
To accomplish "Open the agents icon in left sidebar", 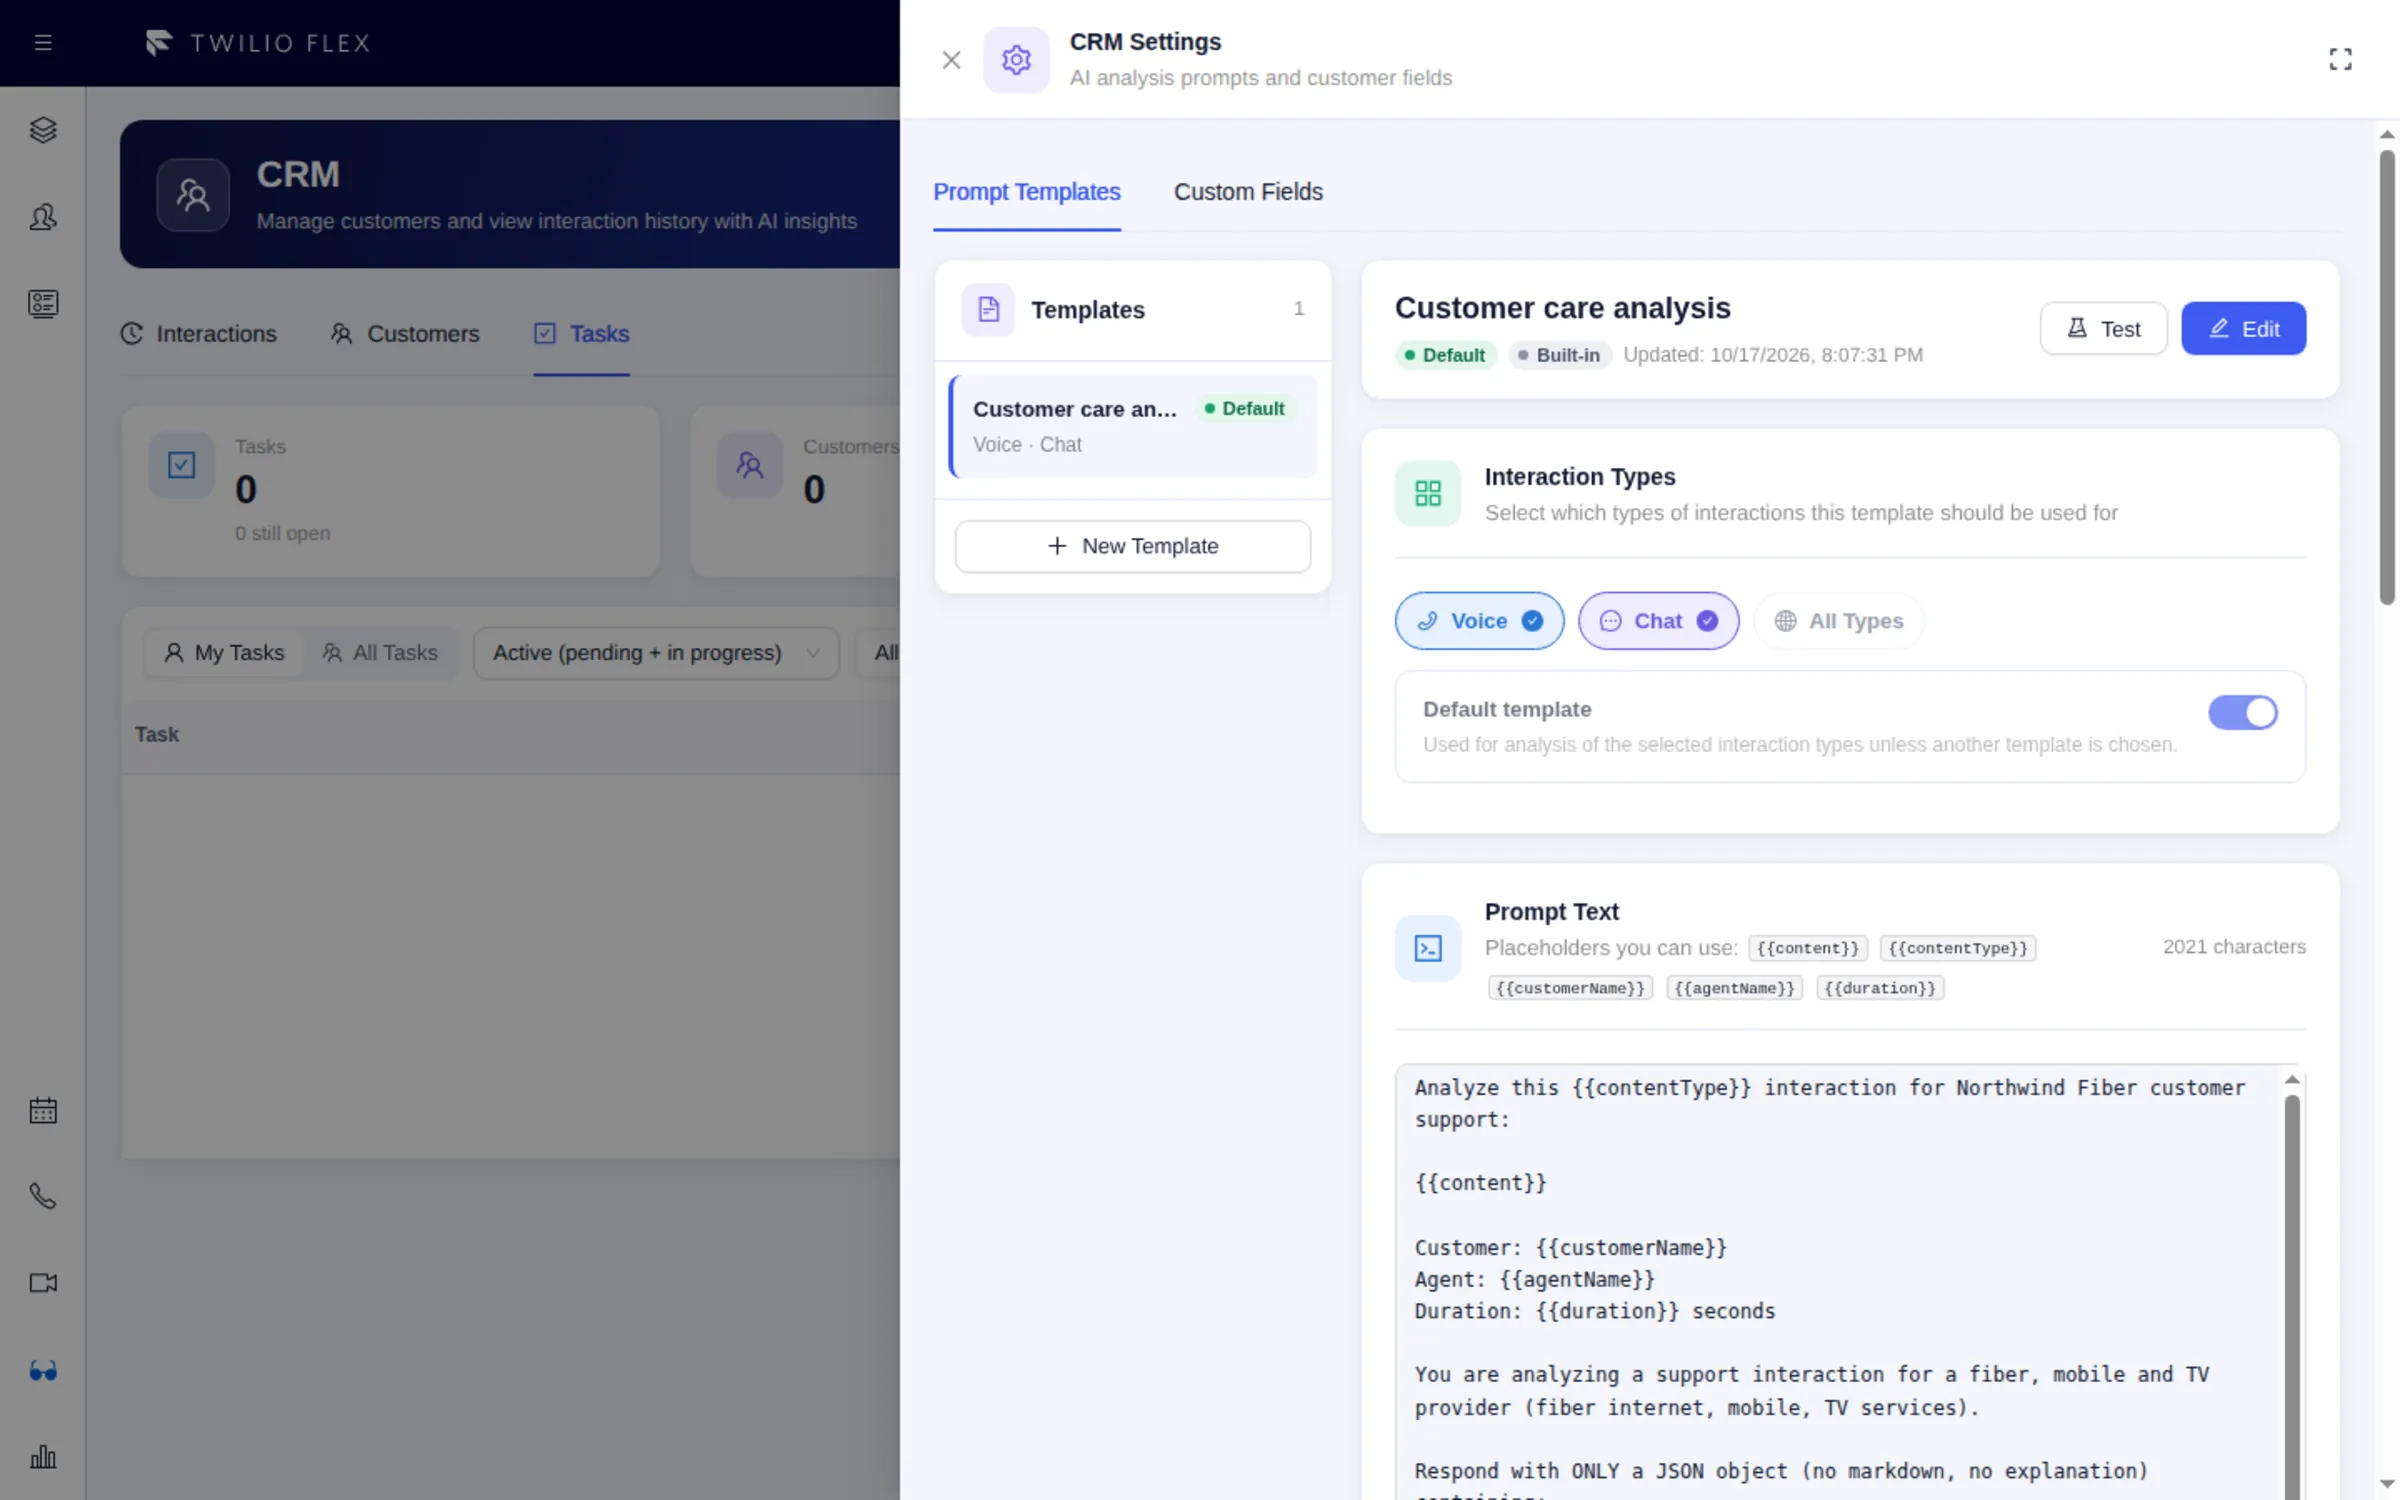I will click(43, 217).
